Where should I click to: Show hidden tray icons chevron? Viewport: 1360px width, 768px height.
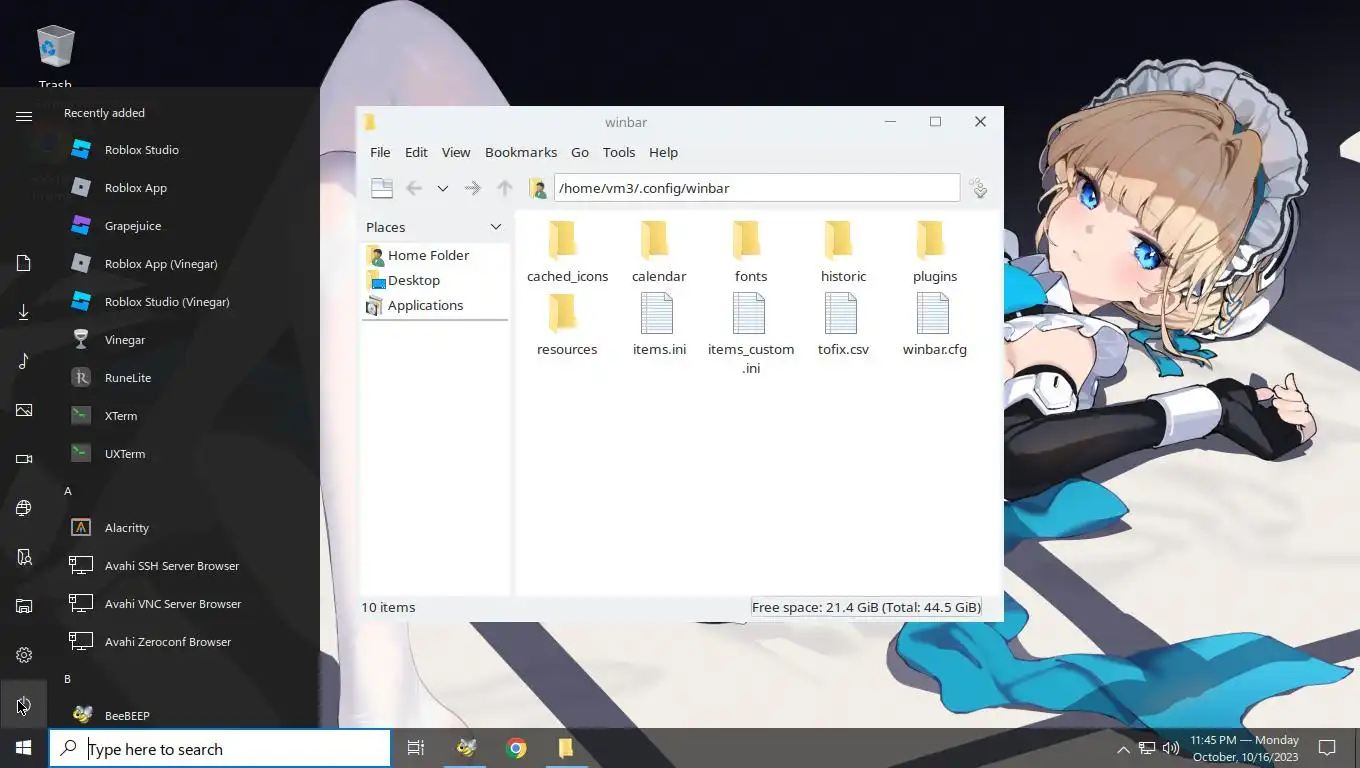1123,748
